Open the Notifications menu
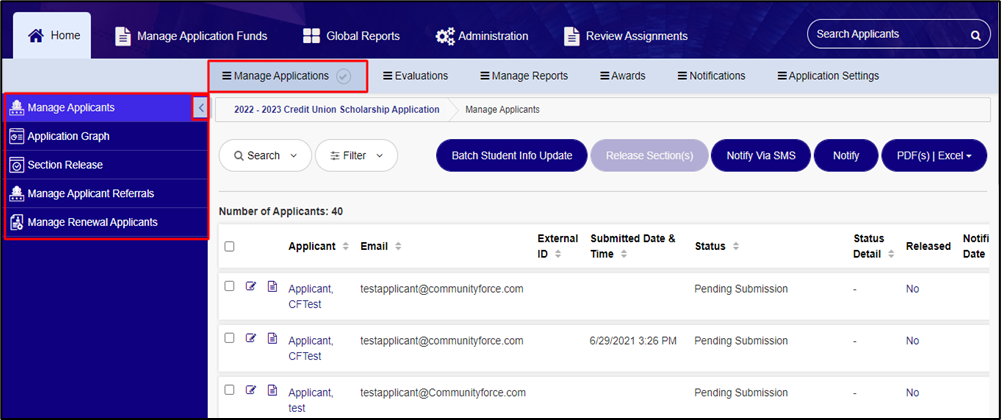The width and height of the screenshot is (1001, 420). click(x=711, y=76)
